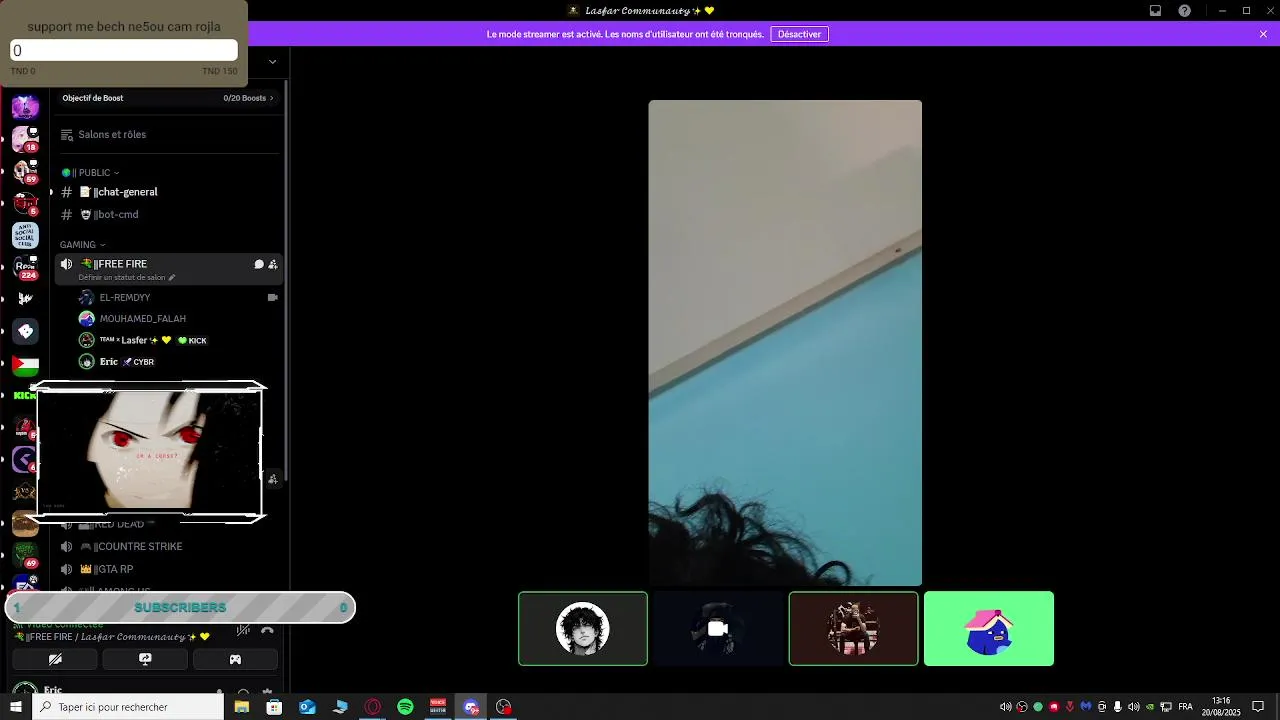The image size is (1280, 720).
Task: Click camera icon next to EL-REMDYY
Action: [x=272, y=298]
